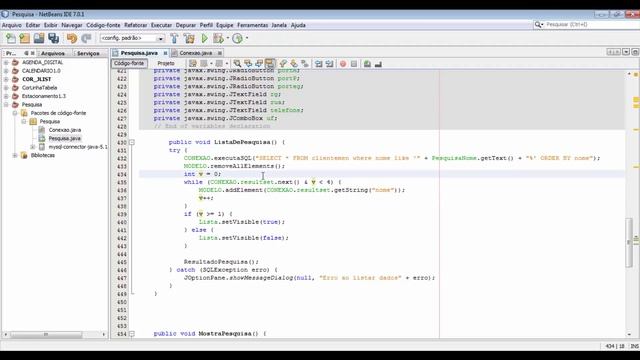Open the Ajuda menu

[298, 25]
